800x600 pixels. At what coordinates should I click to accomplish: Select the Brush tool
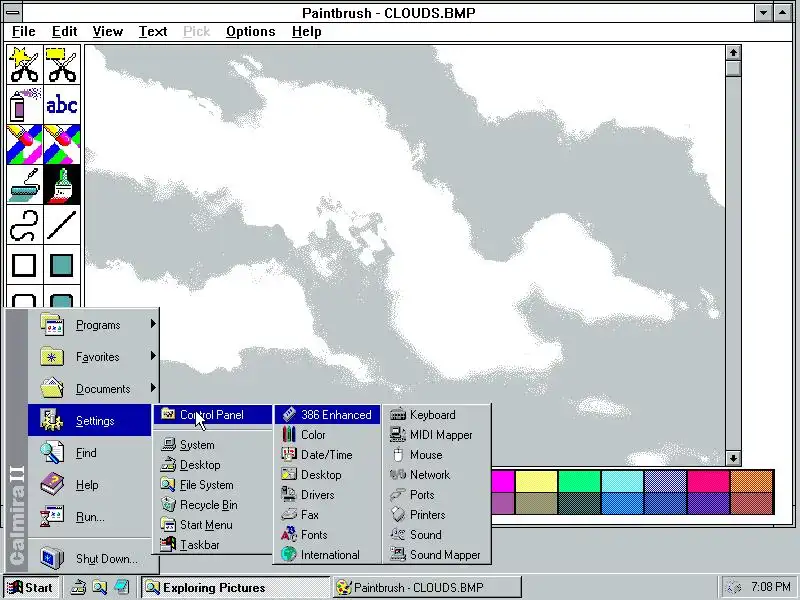pyautogui.click(x=62, y=184)
